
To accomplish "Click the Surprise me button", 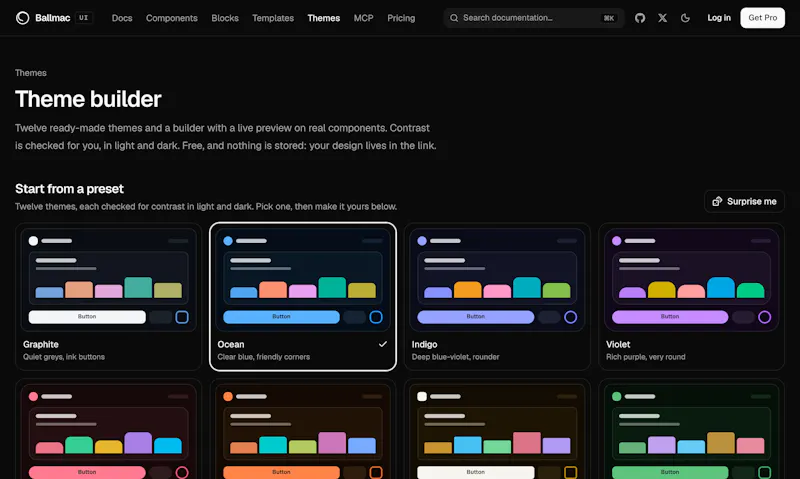I will click(x=744, y=201).
